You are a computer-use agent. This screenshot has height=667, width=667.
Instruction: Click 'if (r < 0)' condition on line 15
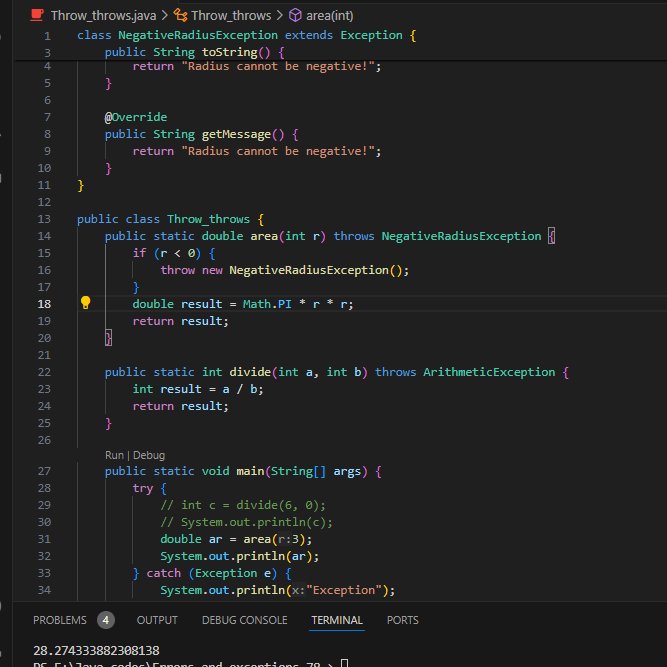(167, 253)
